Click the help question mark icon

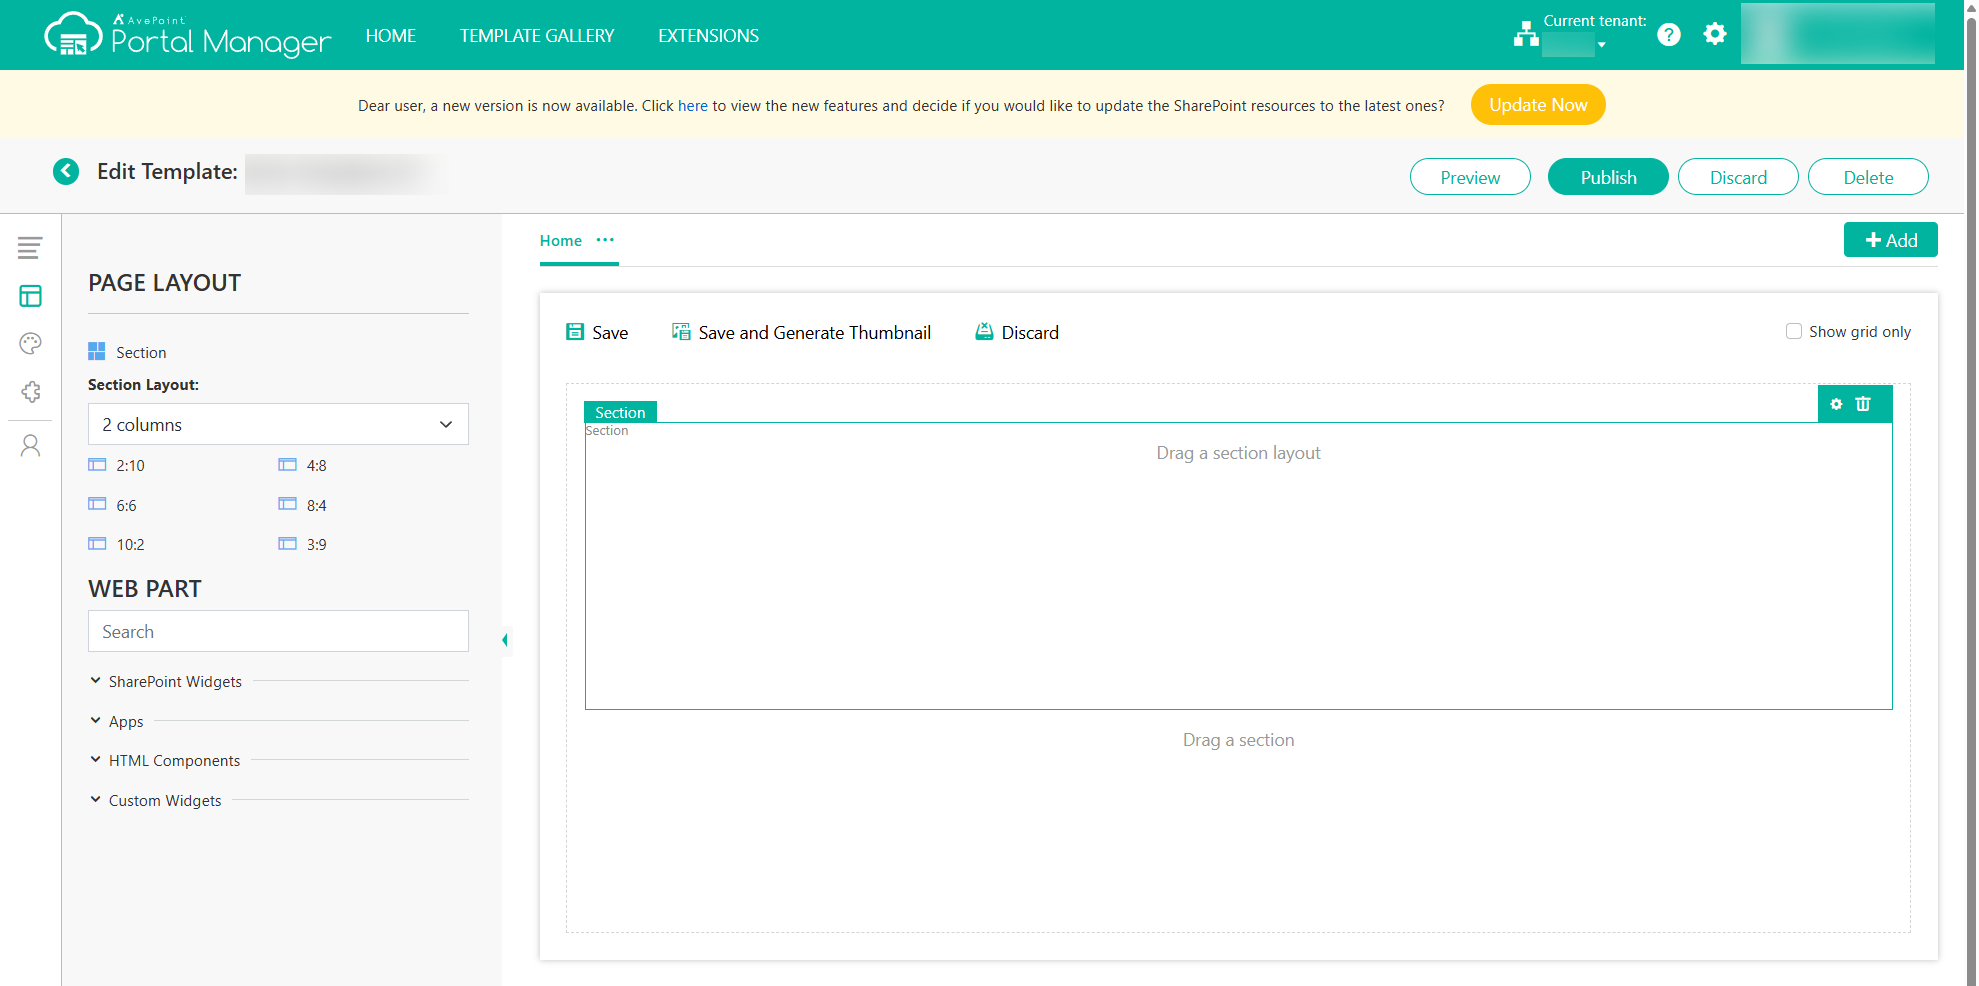1669,34
